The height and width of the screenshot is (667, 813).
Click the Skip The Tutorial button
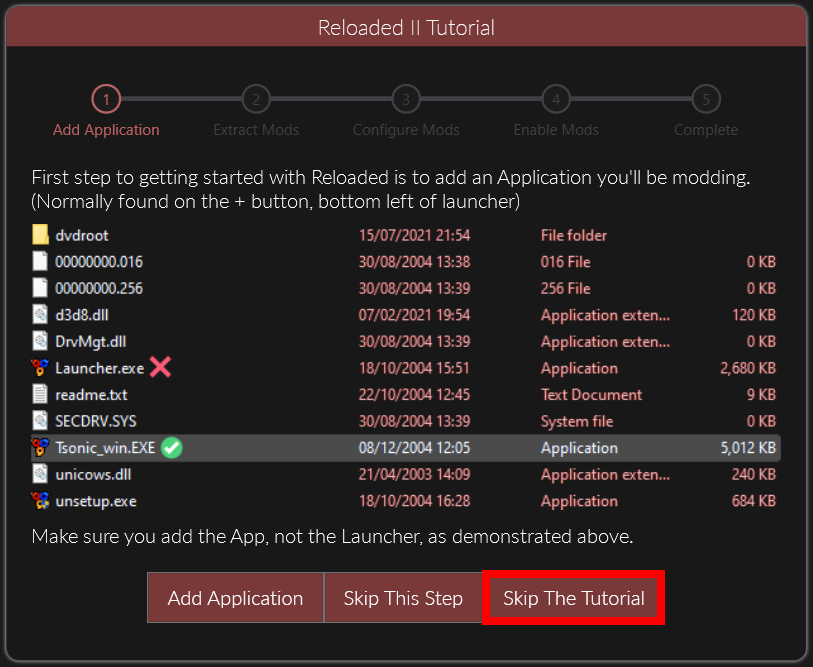(x=573, y=597)
